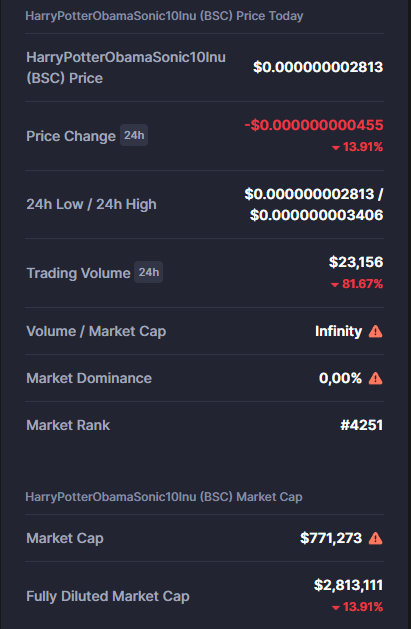This screenshot has width=411, height=629.
Task: Click the warning icon next to Market Cap value
Action: click(375, 538)
